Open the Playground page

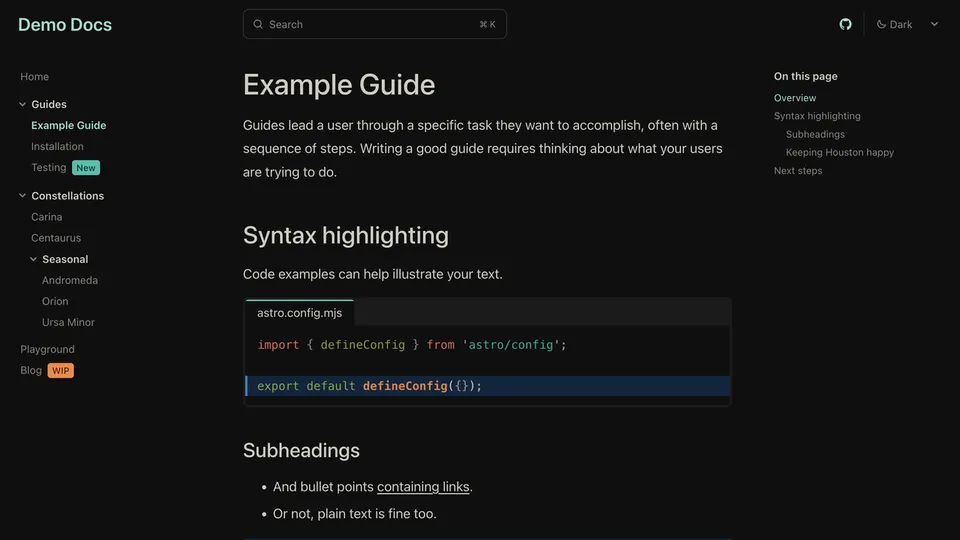pos(47,349)
